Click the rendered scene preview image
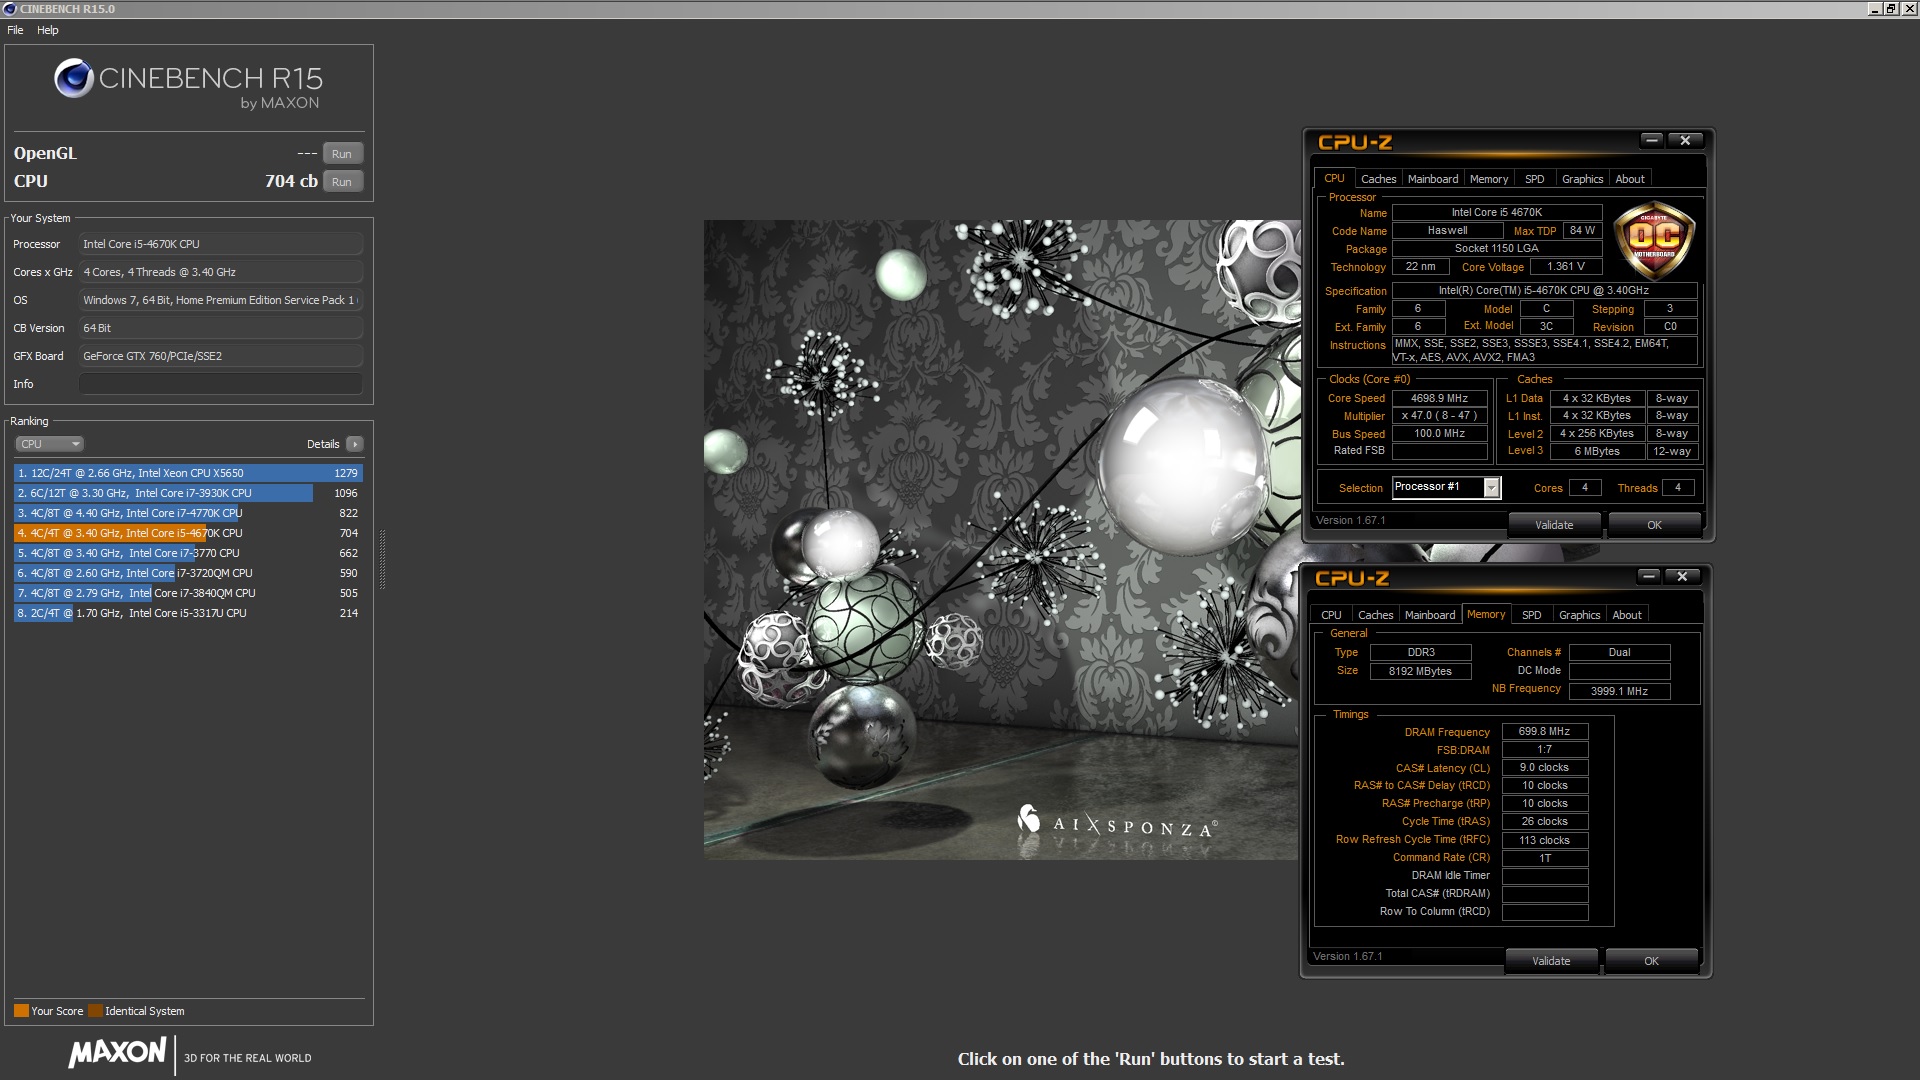 click(x=1001, y=540)
